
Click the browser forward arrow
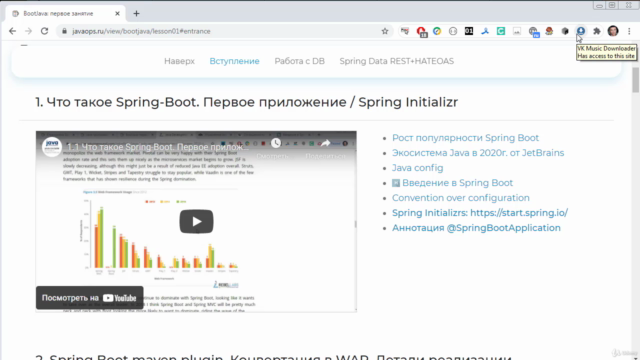pos(28,31)
